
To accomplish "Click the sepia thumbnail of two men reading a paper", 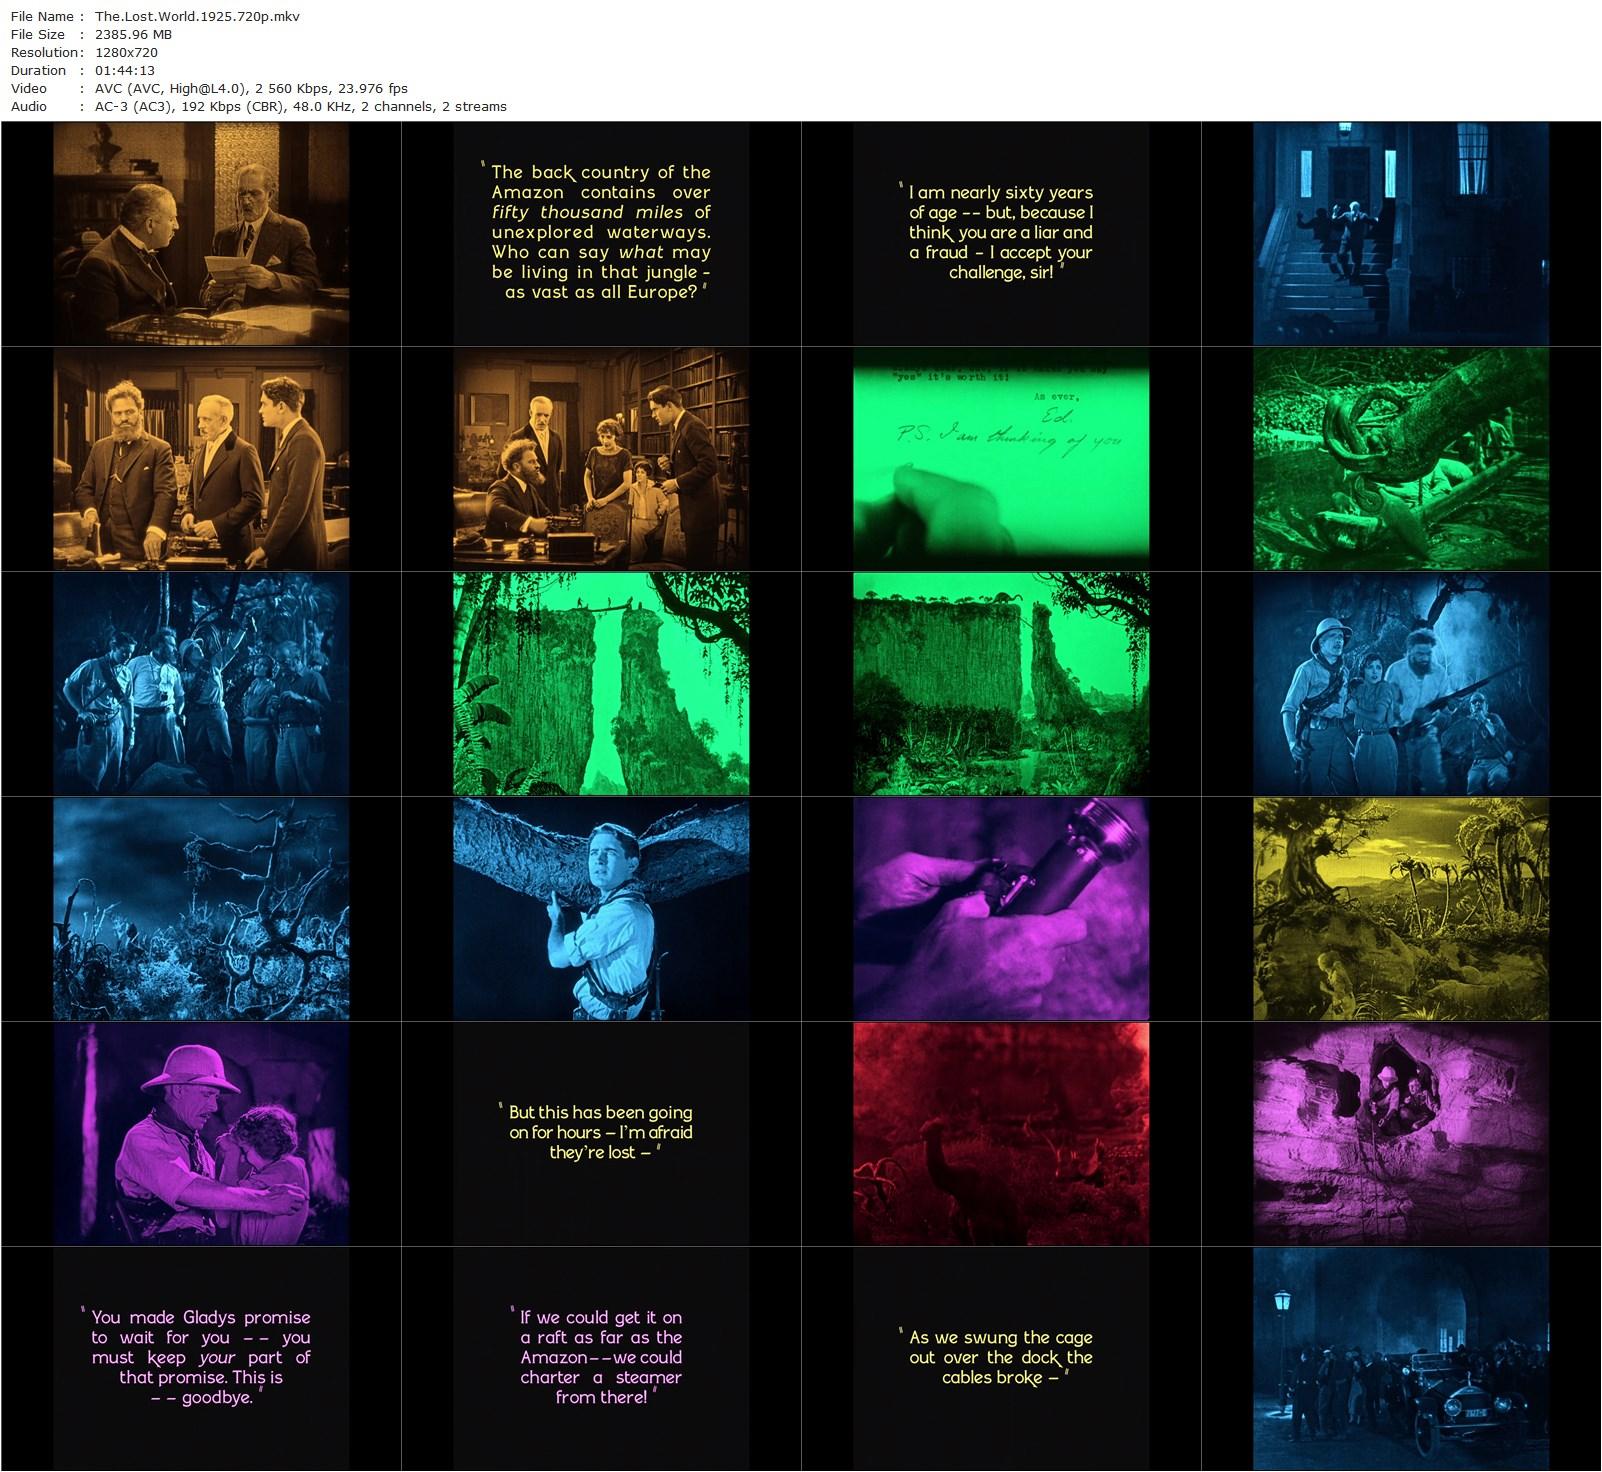I will click(x=201, y=234).
